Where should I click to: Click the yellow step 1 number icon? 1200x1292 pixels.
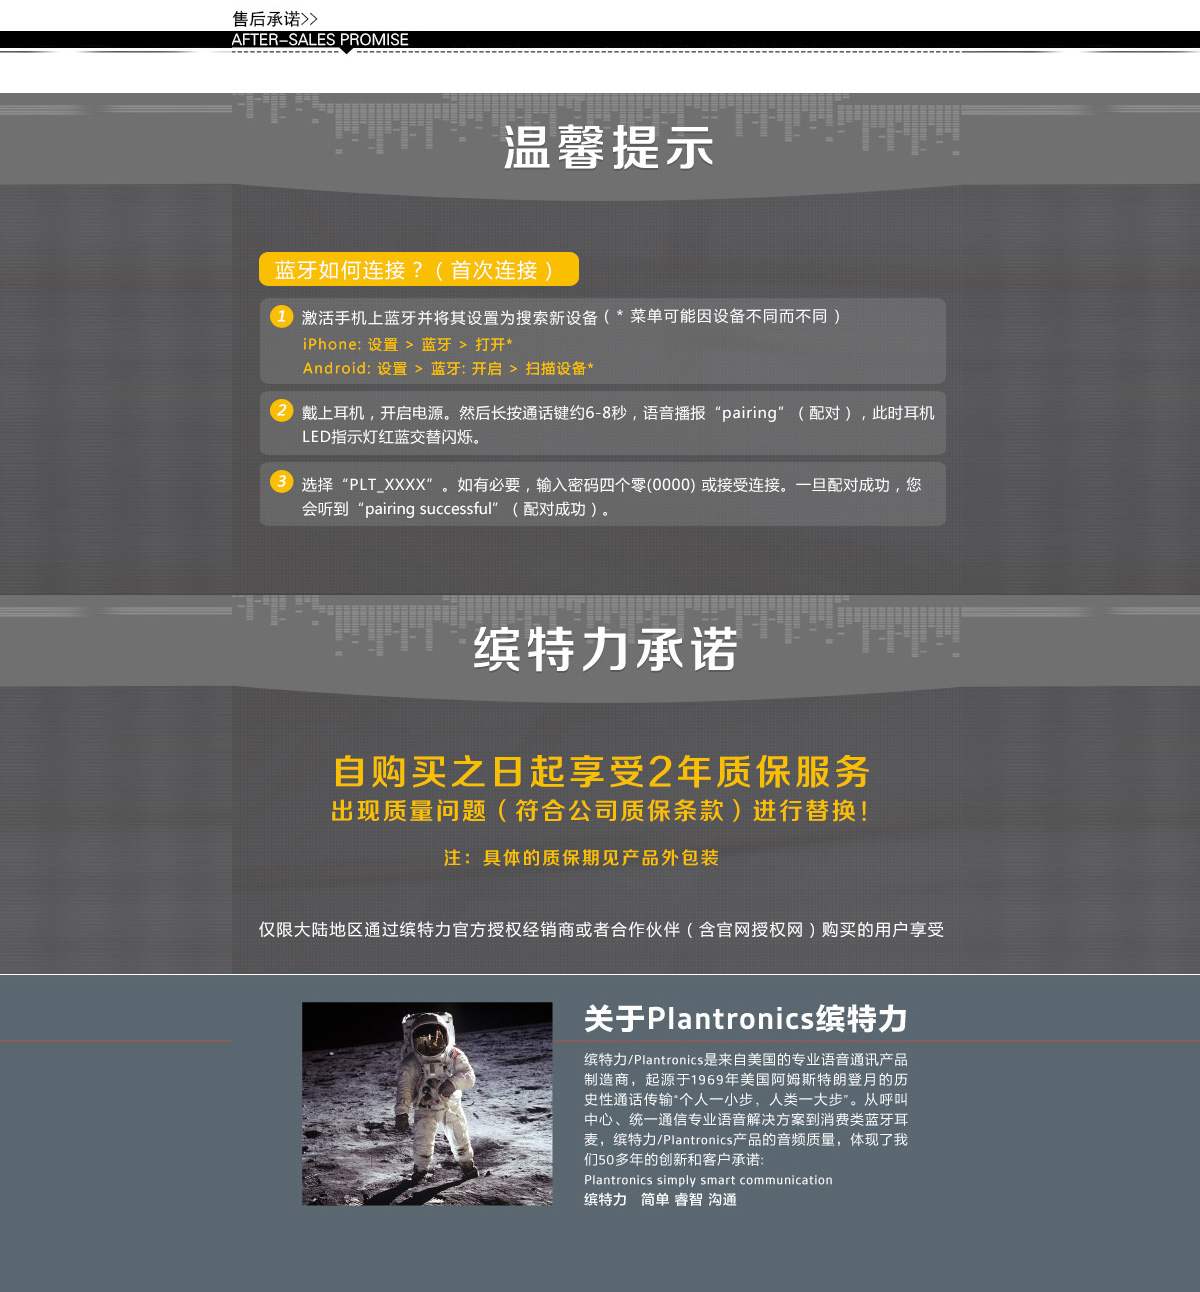[282, 316]
